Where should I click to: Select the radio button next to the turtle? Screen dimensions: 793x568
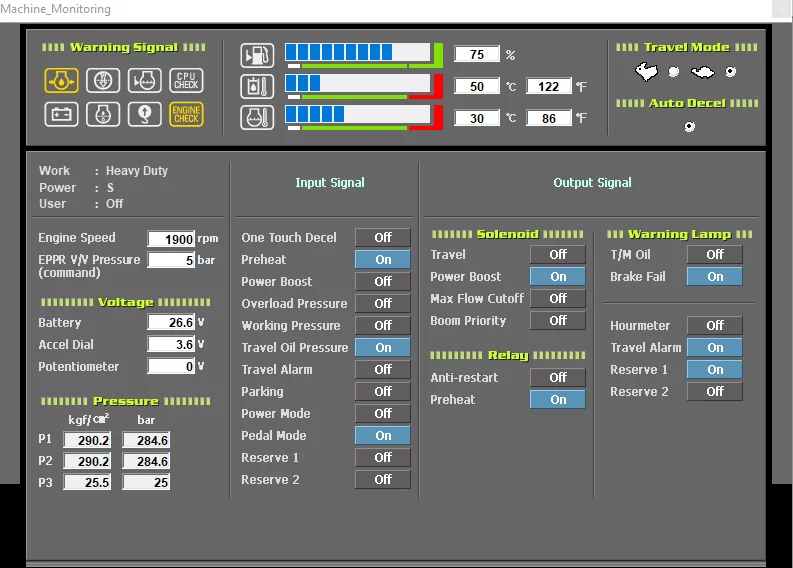731,72
